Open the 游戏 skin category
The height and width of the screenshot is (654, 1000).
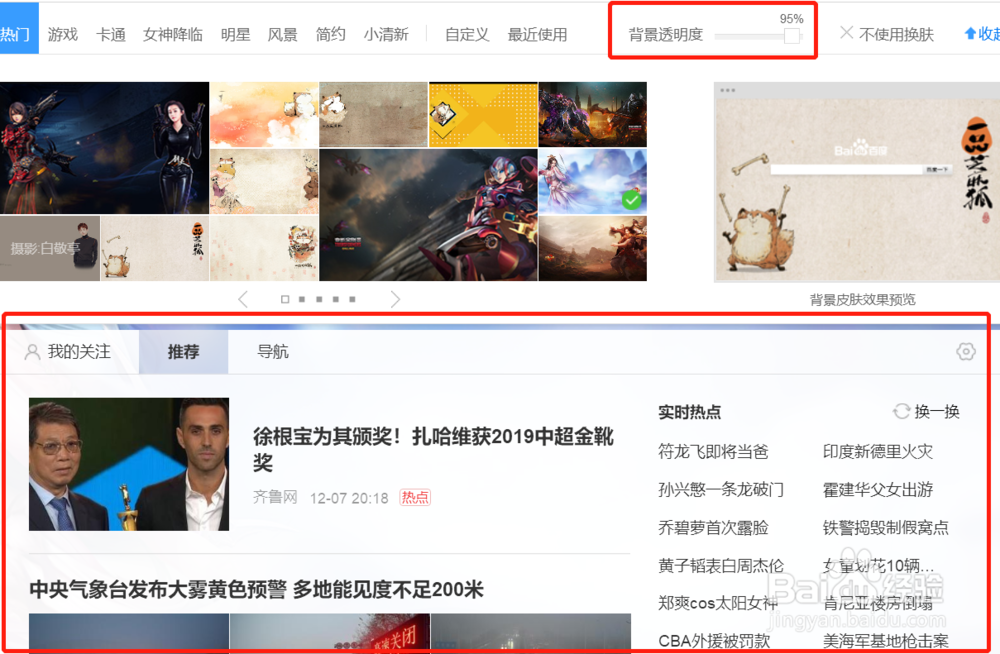tap(62, 34)
